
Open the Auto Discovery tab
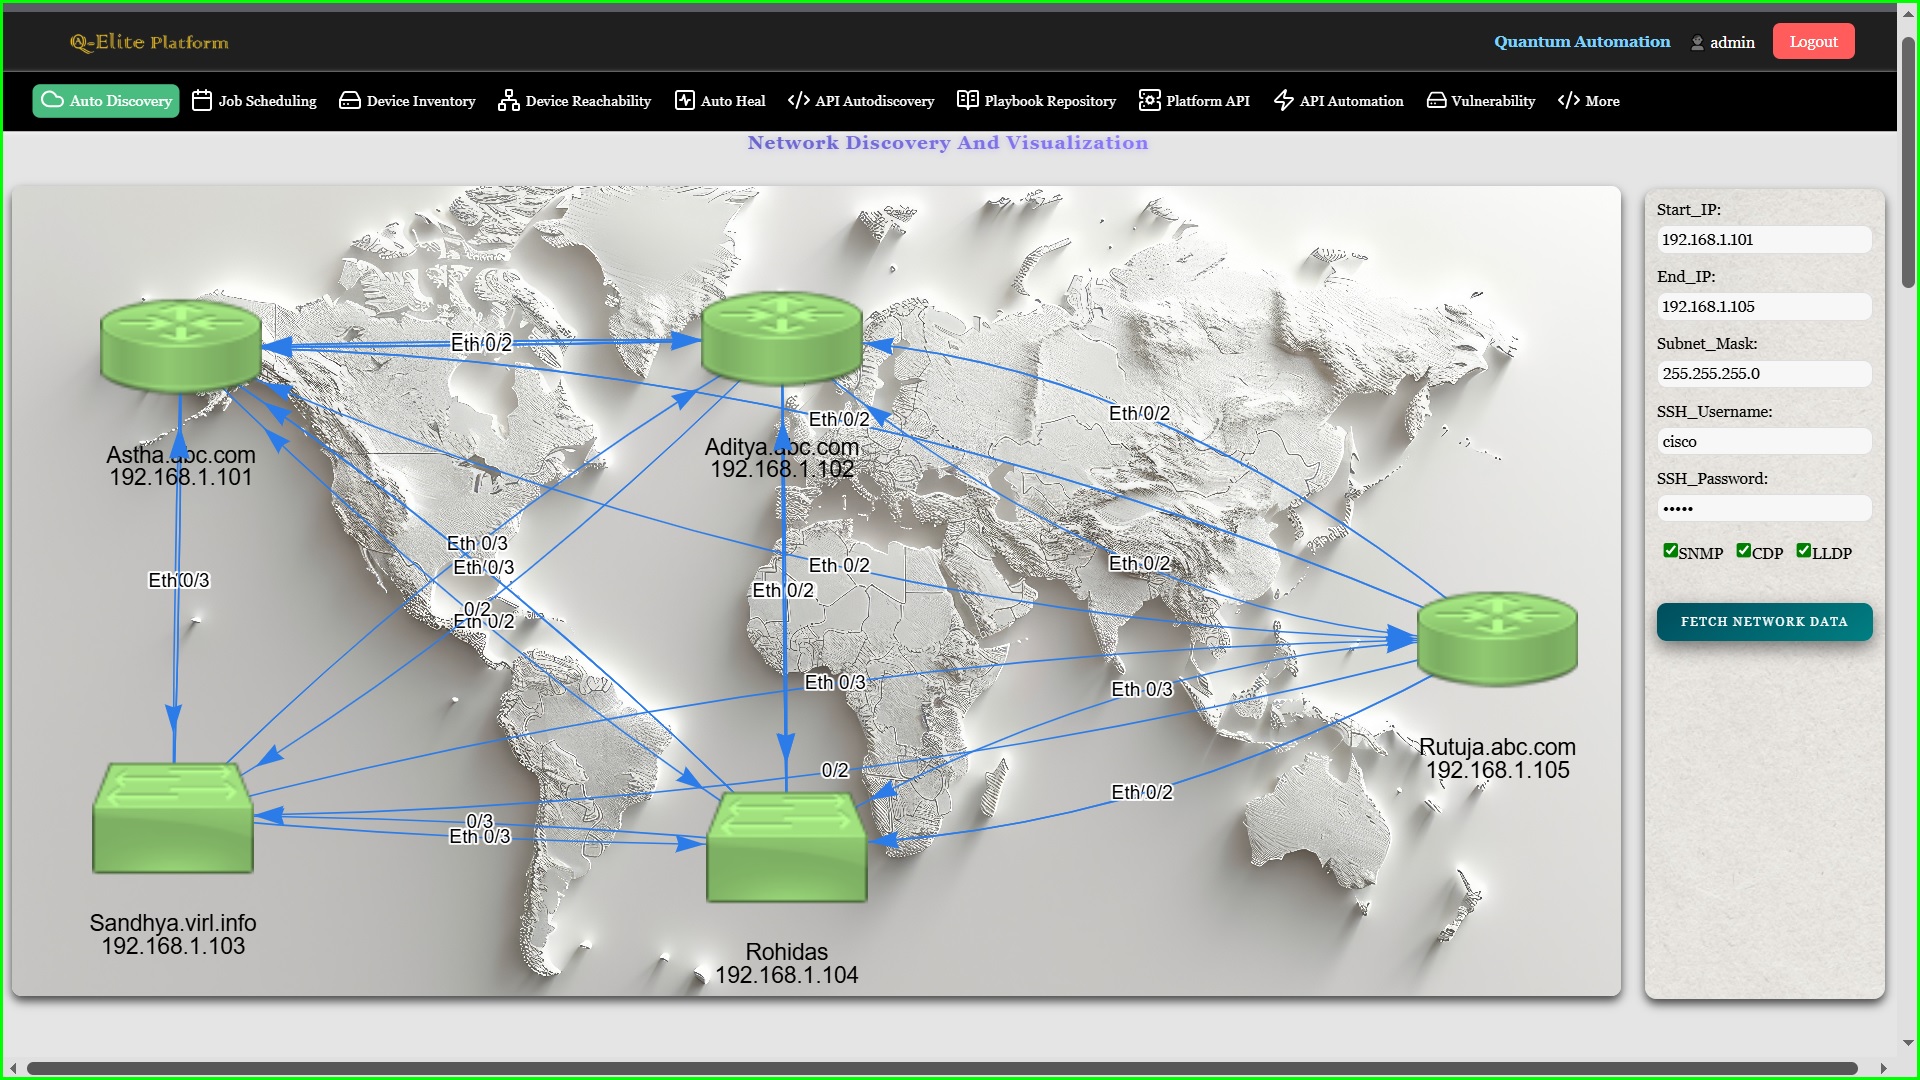pos(106,100)
